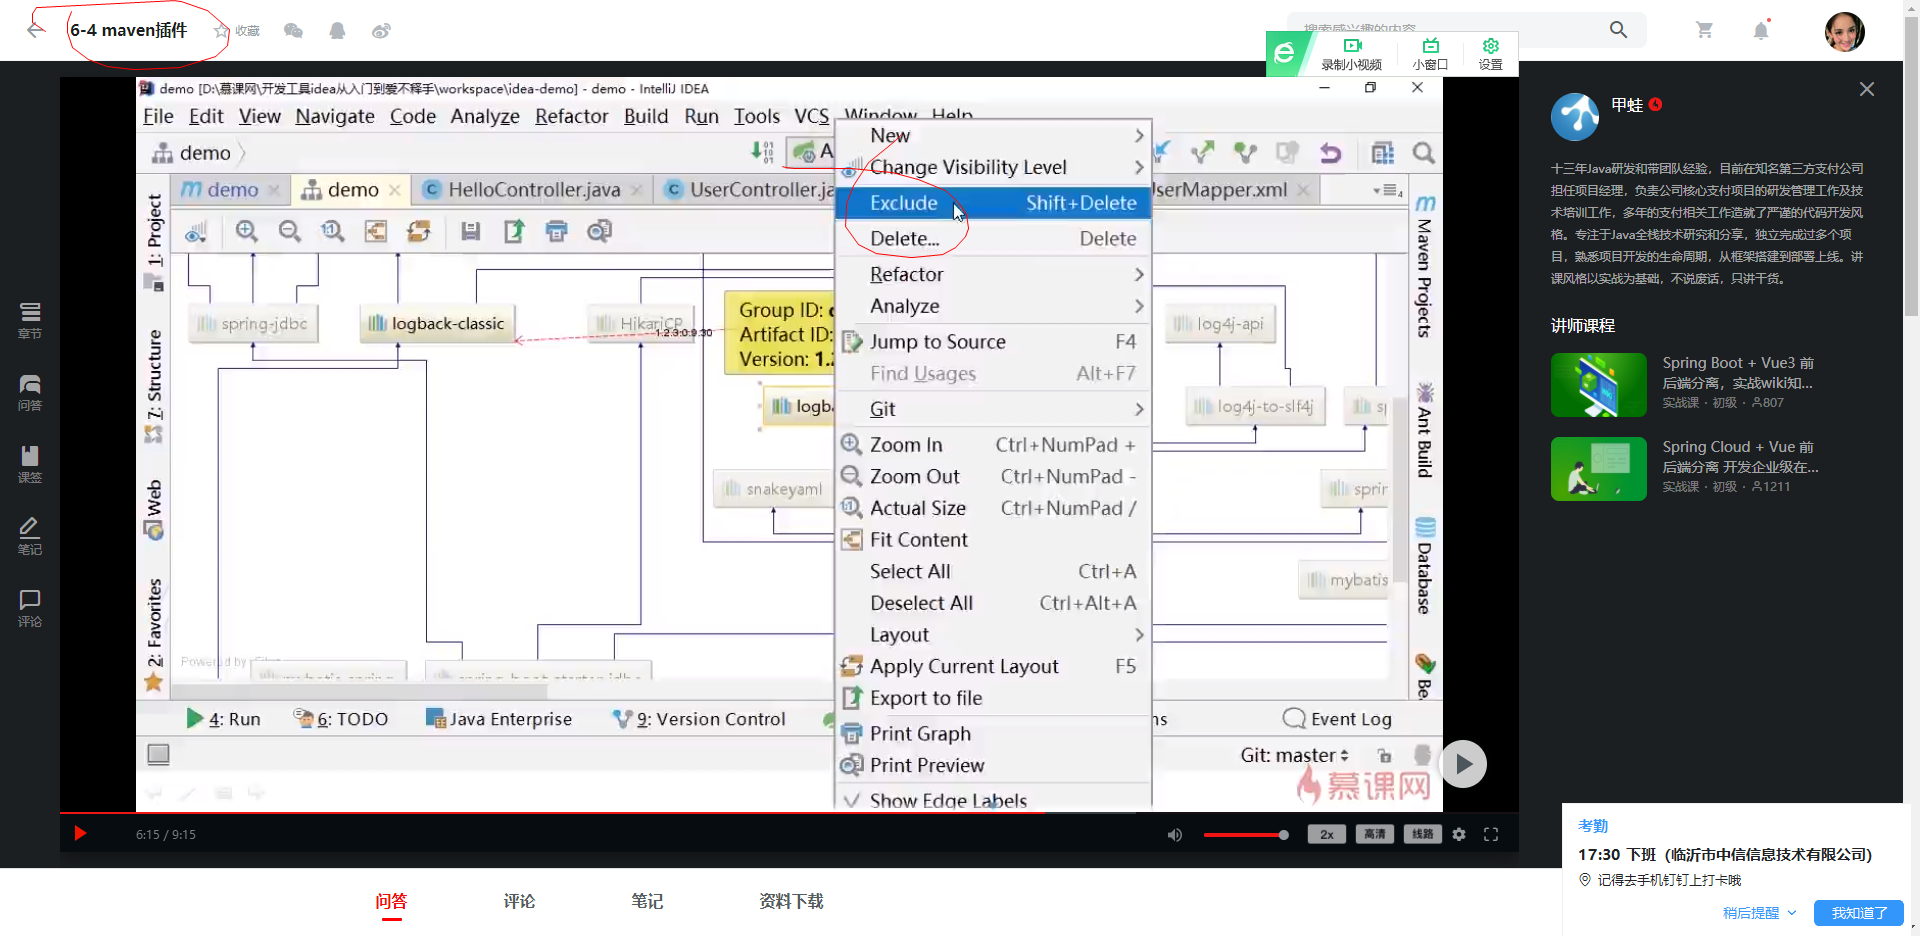The image size is (1920, 936).
Task: Open the Navigate menu in IDE
Action: click(335, 116)
